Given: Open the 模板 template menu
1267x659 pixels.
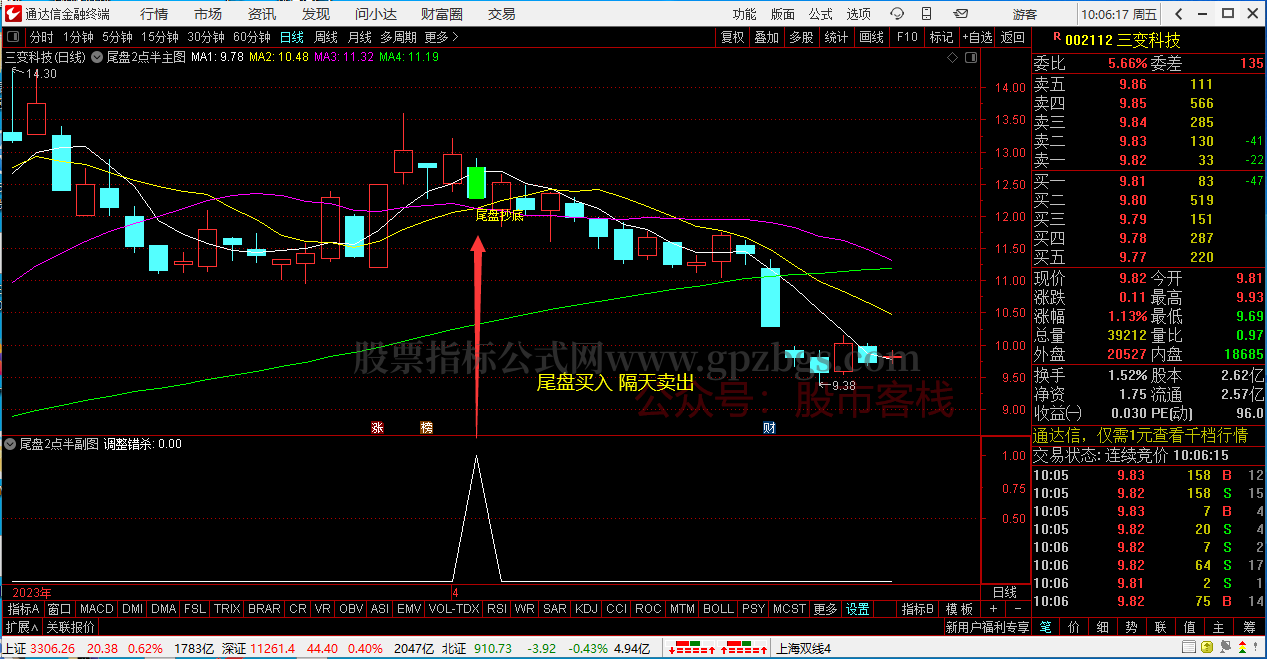Looking at the screenshot, I should point(959,609).
